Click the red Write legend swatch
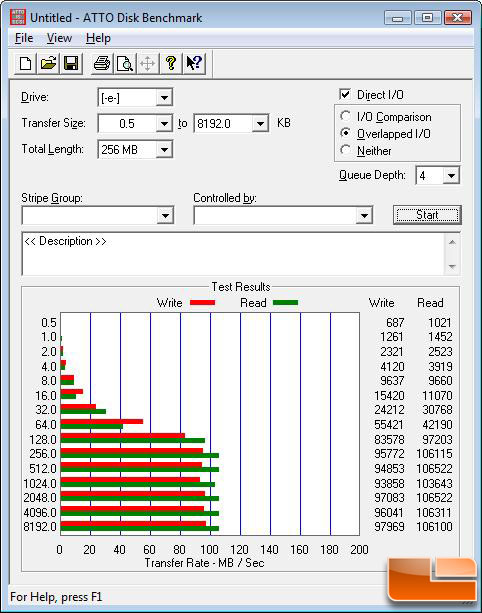Viewport: 482px width, 613px height. 202,303
